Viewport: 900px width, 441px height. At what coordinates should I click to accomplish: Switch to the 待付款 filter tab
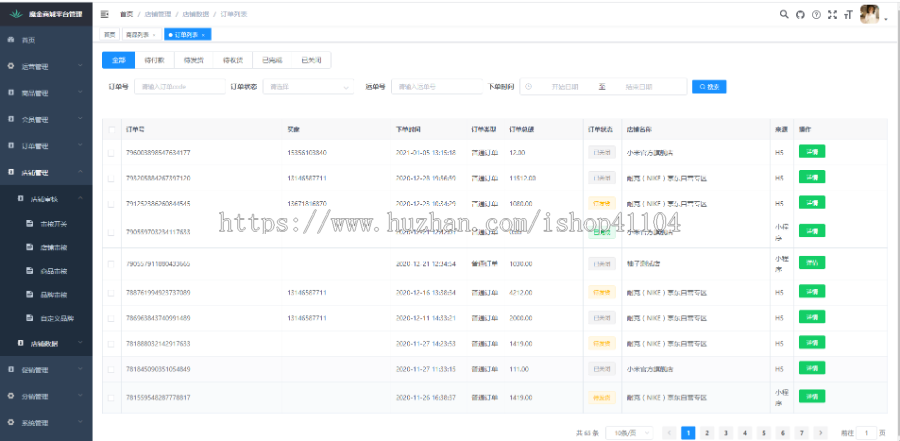click(x=155, y=60)
